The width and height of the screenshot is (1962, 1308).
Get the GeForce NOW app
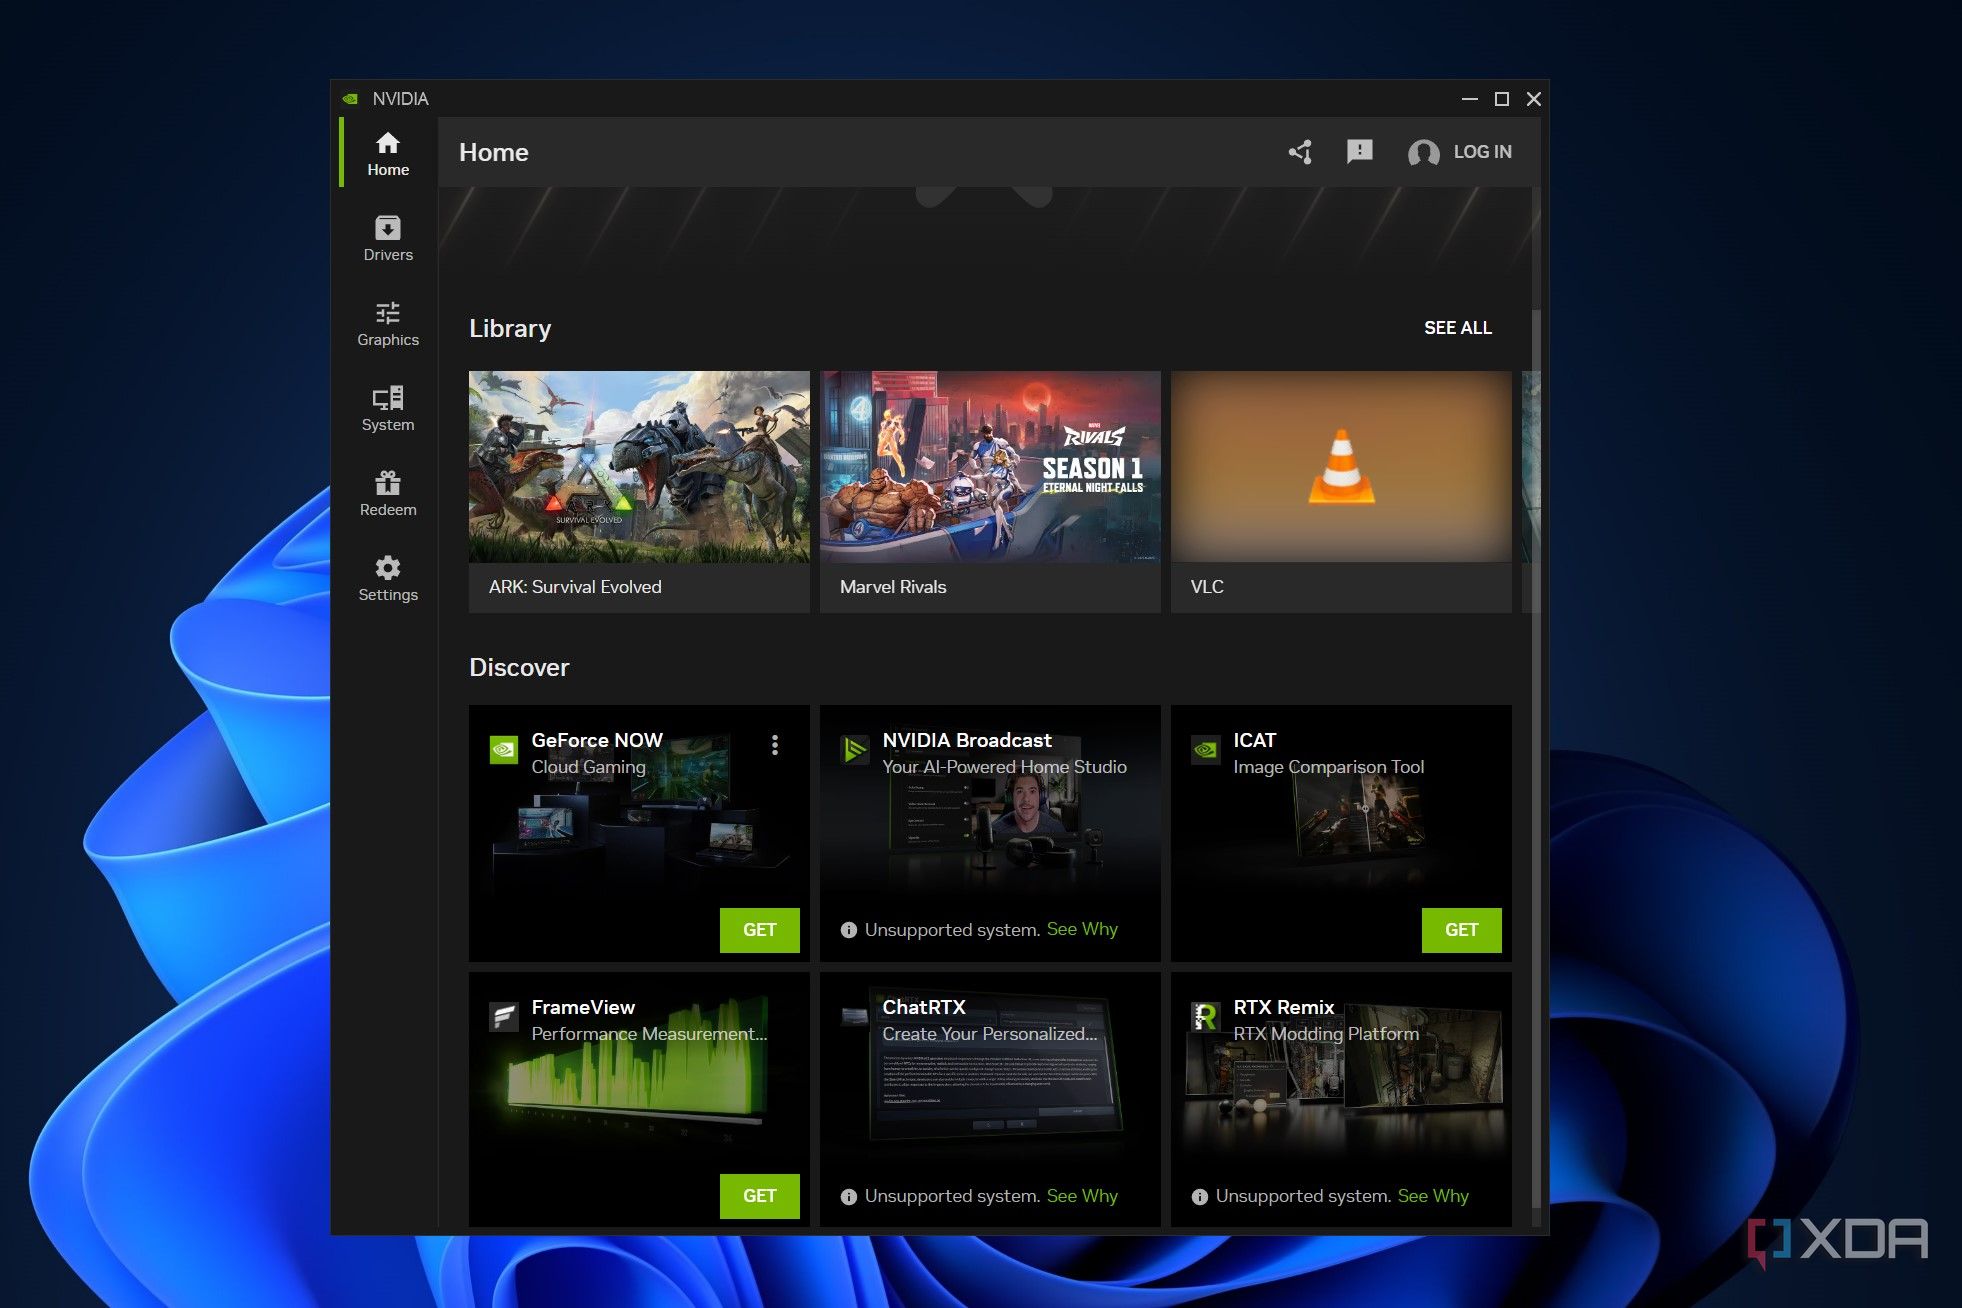pyautogui.click(x=759, y=930)
